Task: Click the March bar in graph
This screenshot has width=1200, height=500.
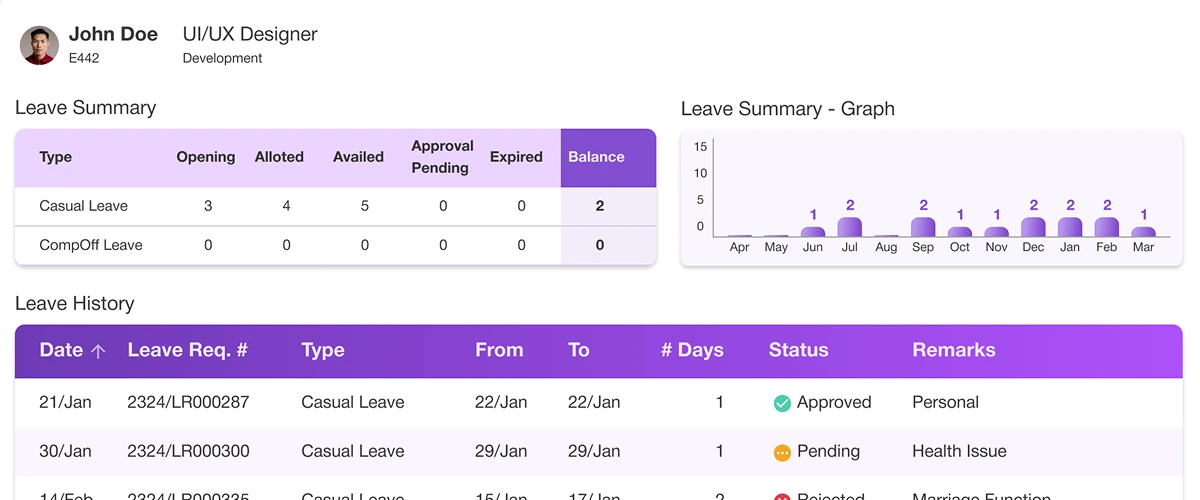Action: [x=1144, y=232]
